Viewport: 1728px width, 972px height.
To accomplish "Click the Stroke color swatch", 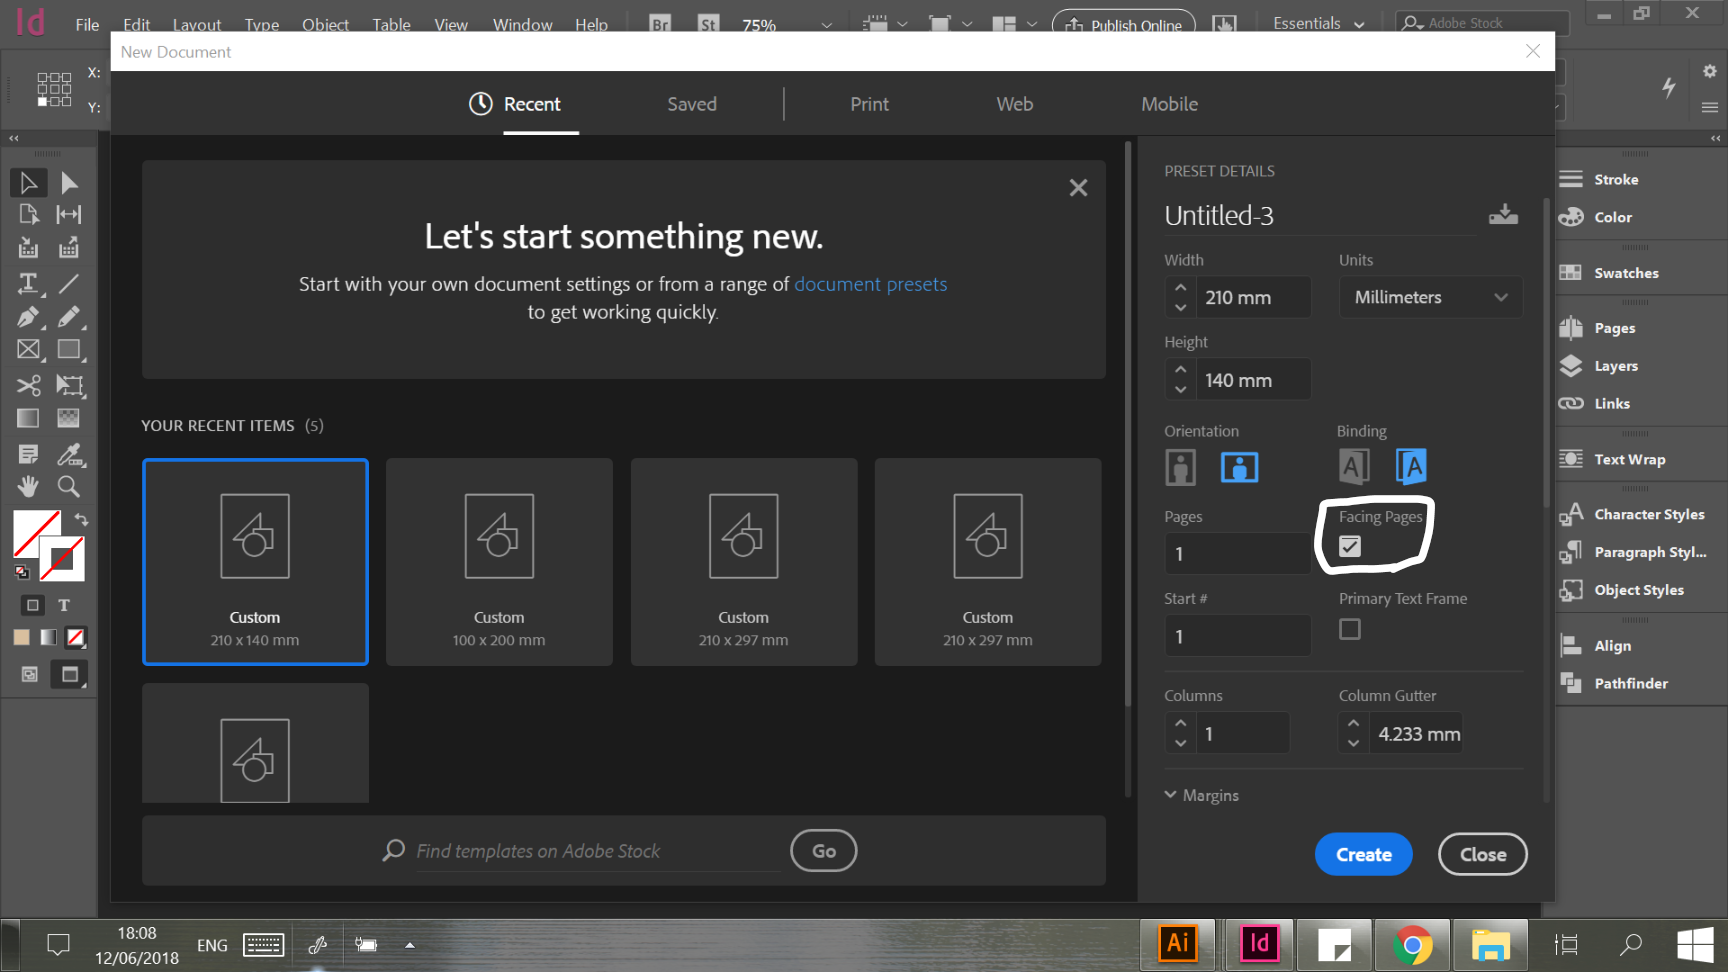I will coord(62,559).
